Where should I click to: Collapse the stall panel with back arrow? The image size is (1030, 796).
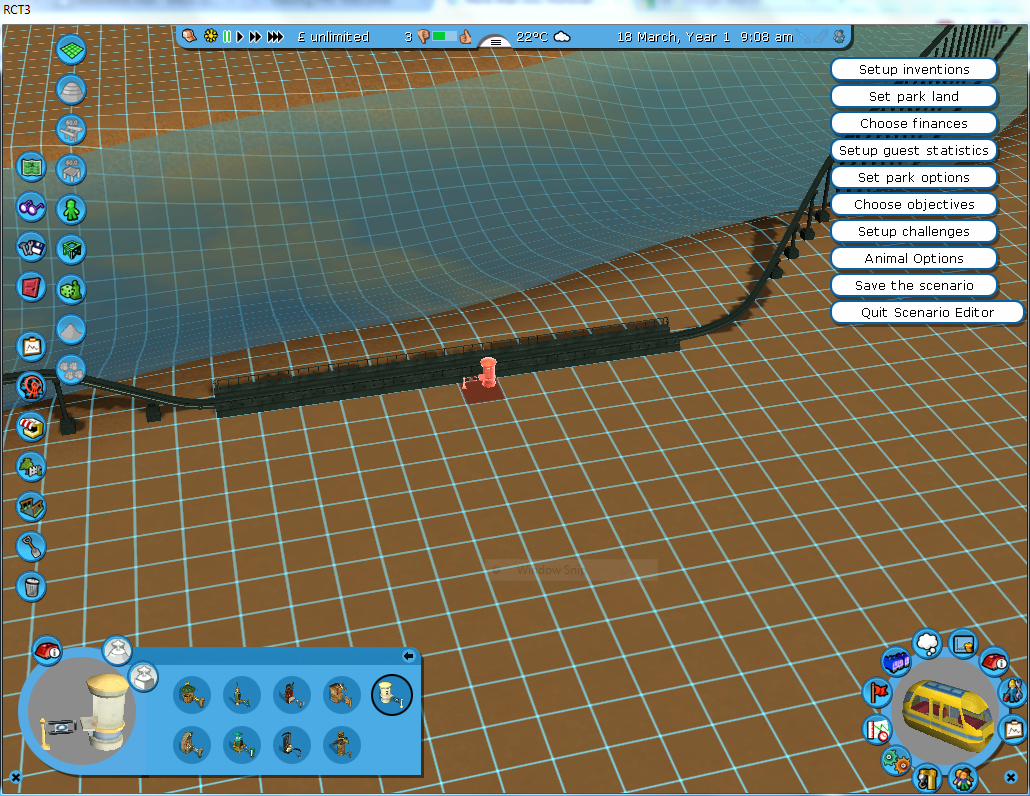coord(408,656)
